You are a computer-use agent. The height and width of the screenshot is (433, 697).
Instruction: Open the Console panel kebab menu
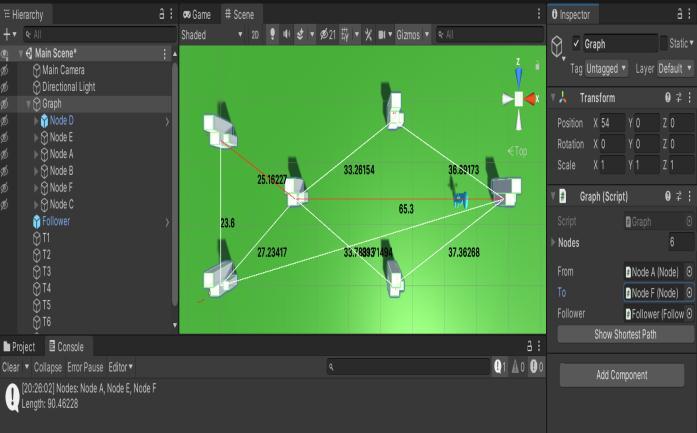[x=539, y=346]
